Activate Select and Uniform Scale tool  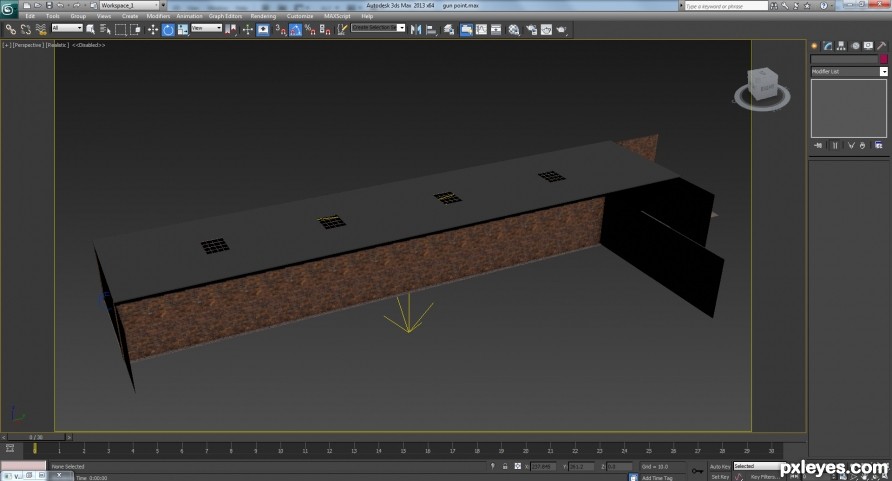pos(183,30)
